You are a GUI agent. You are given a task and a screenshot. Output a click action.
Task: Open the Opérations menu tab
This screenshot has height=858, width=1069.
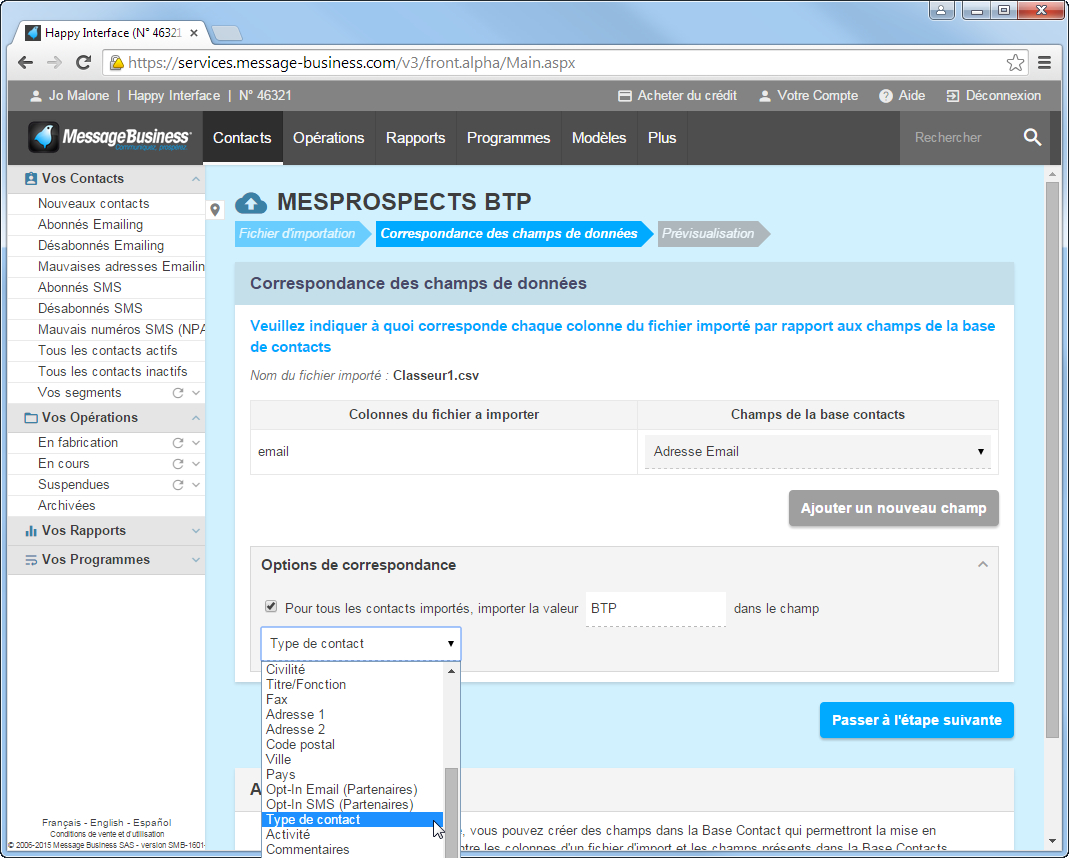point(328,138)
